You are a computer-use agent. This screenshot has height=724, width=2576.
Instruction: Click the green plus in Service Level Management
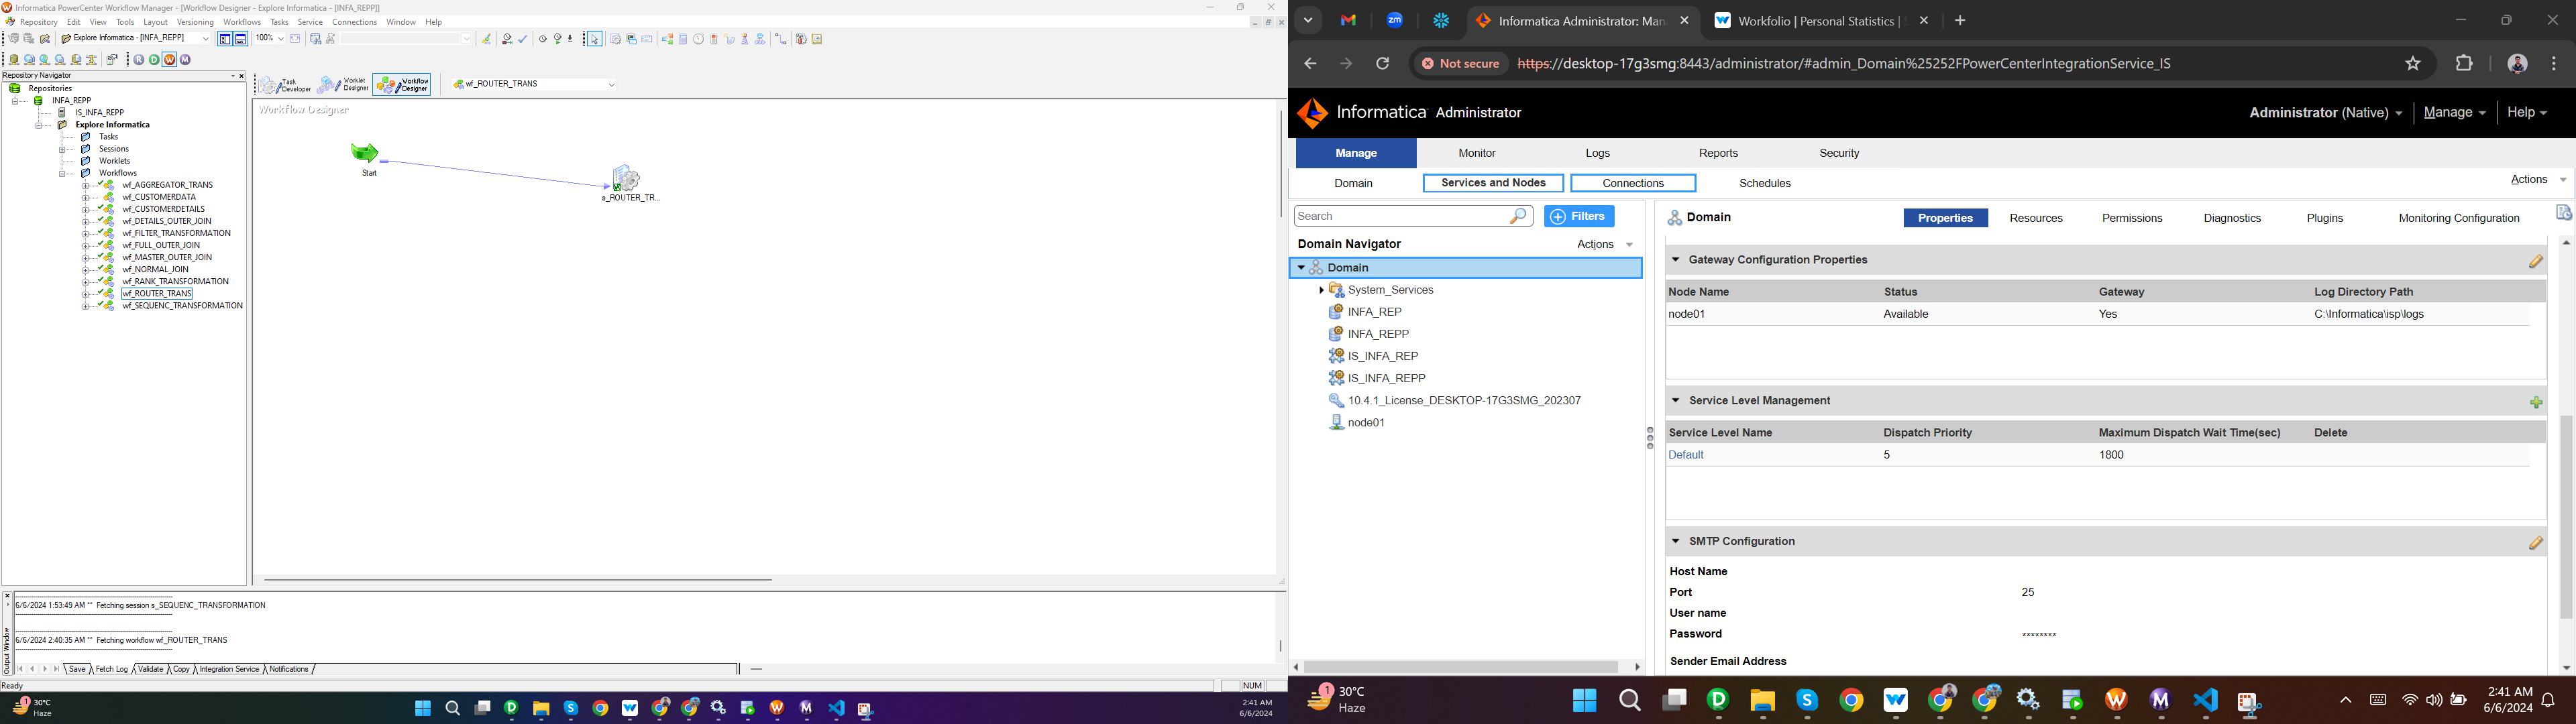point(2535,403)
